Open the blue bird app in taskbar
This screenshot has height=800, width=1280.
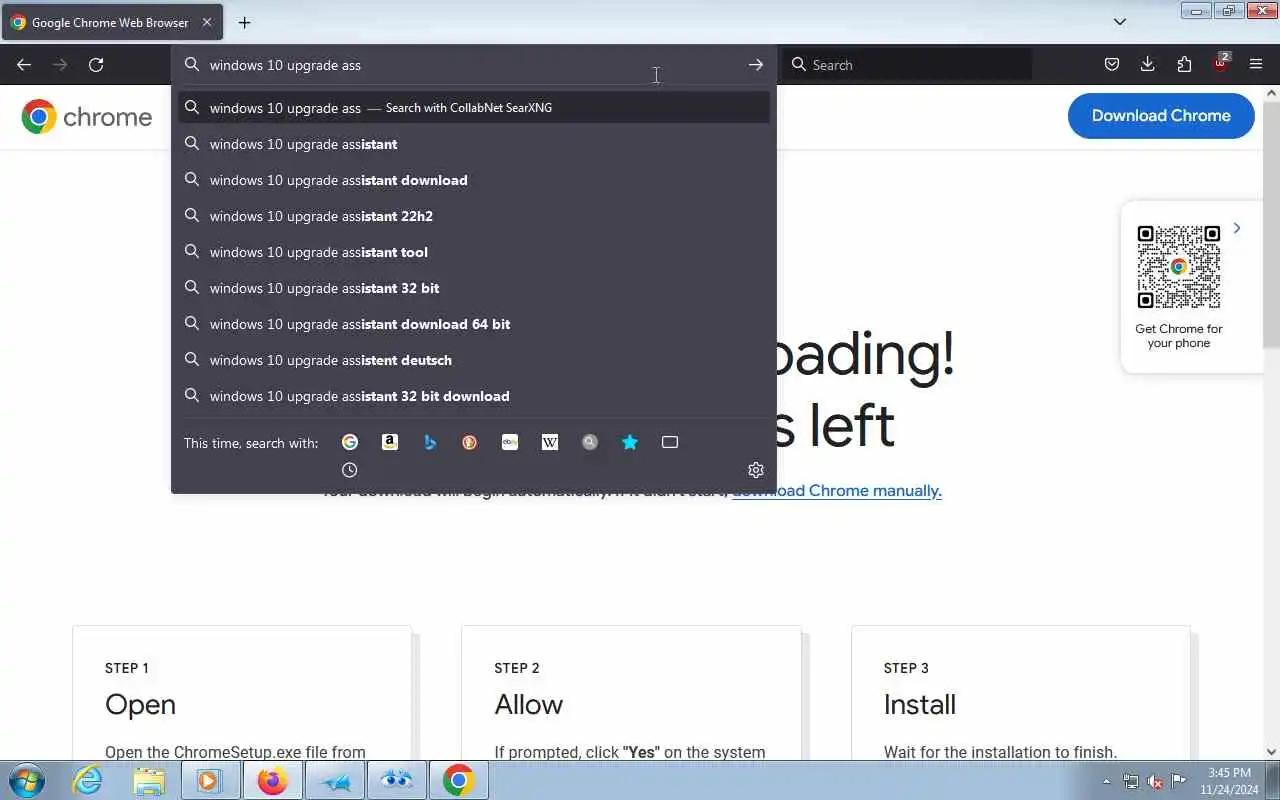point(334,780)
